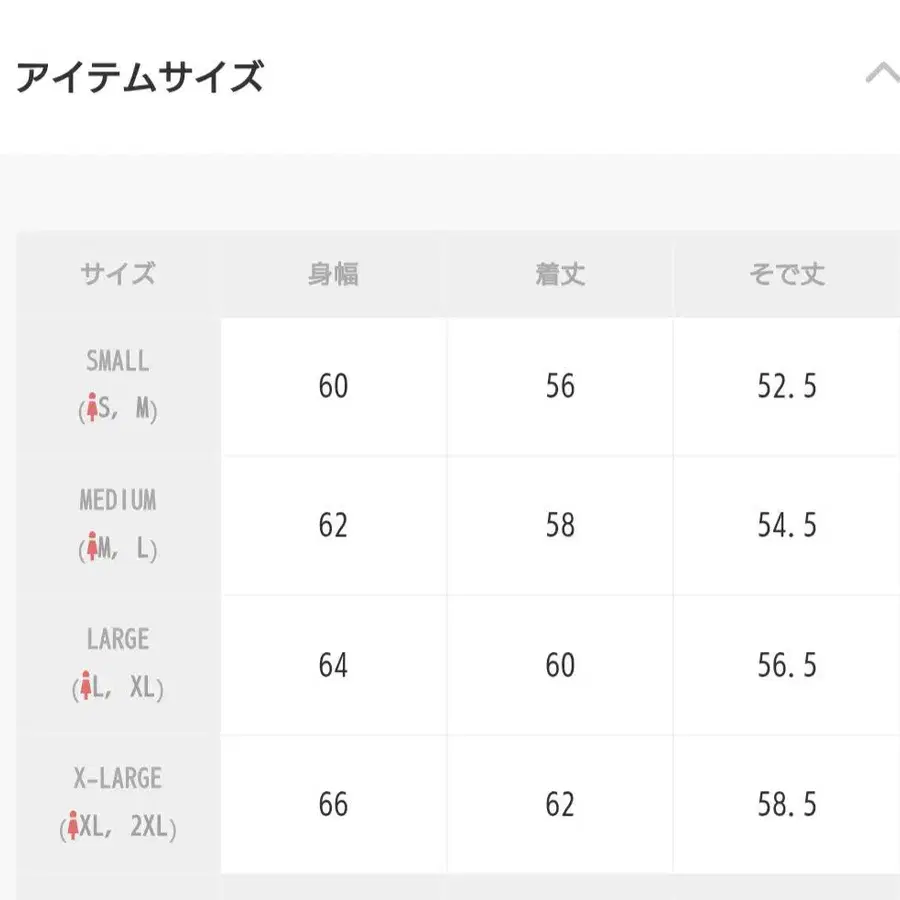The image size is (900, 900).
Task: Select the 着丈 column header
Action: [562, 273]
